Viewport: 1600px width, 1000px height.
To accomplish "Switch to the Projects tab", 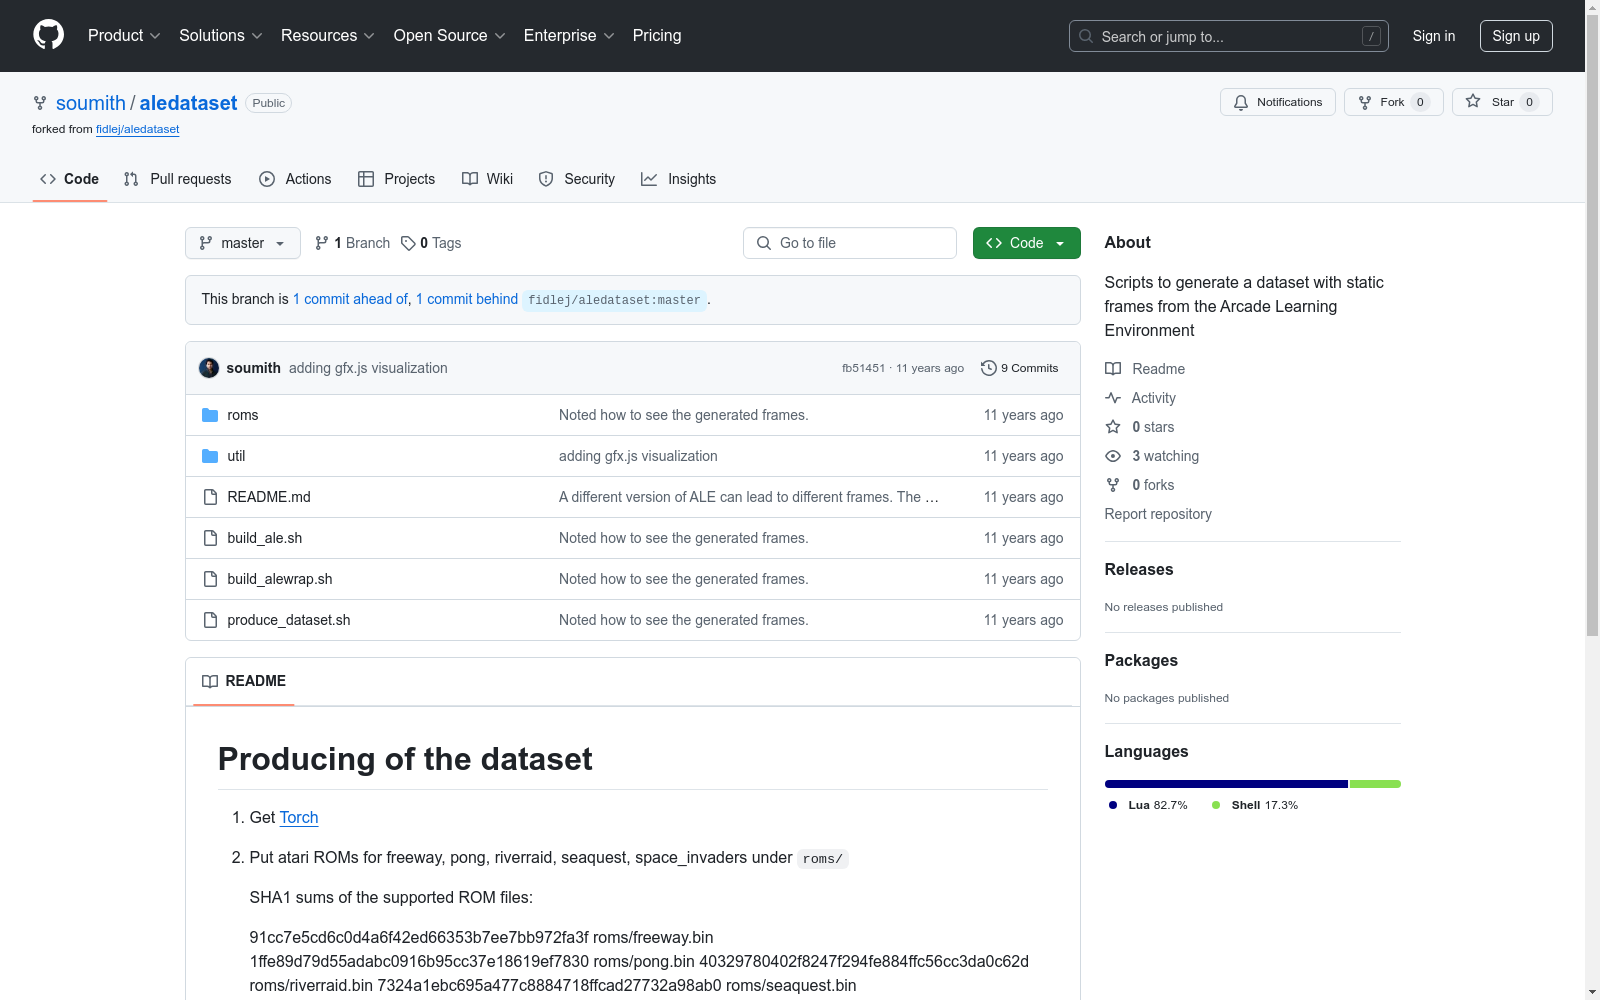I will coord(397,179).
